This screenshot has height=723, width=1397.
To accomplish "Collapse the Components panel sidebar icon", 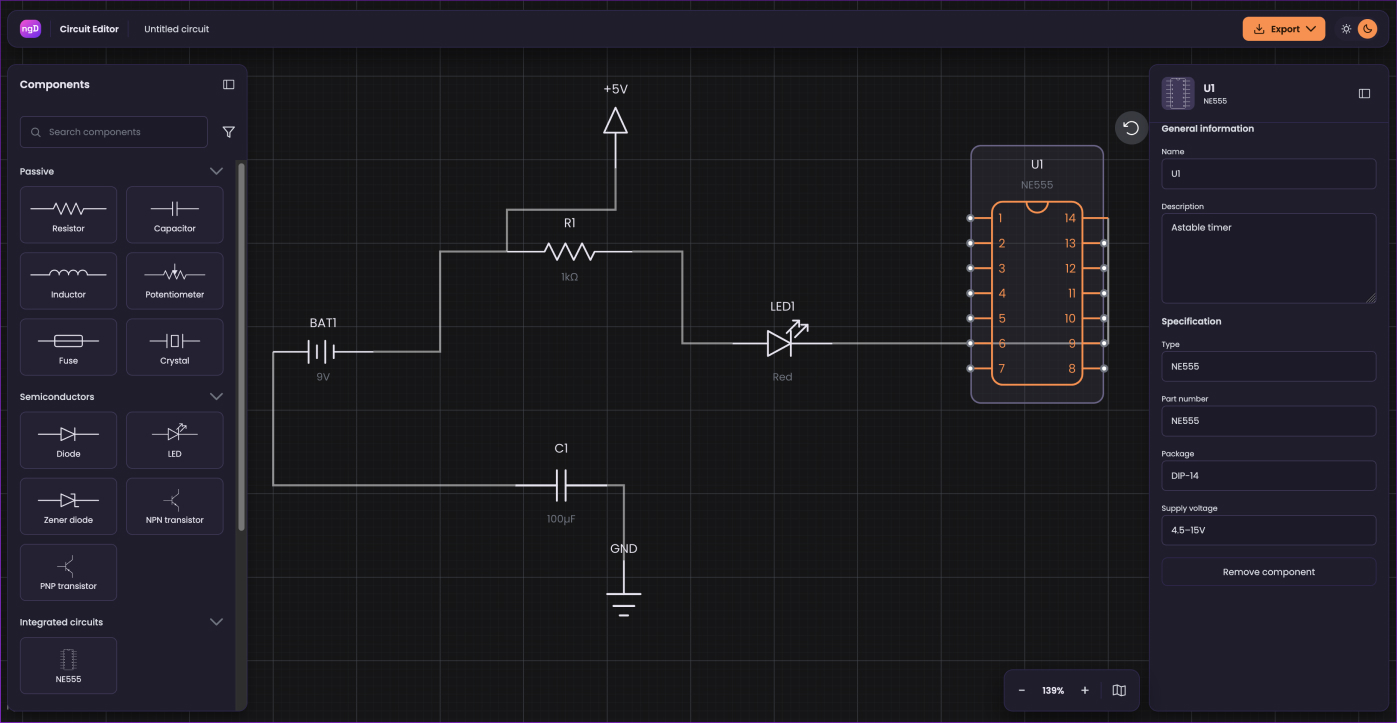I will point(228,85).
